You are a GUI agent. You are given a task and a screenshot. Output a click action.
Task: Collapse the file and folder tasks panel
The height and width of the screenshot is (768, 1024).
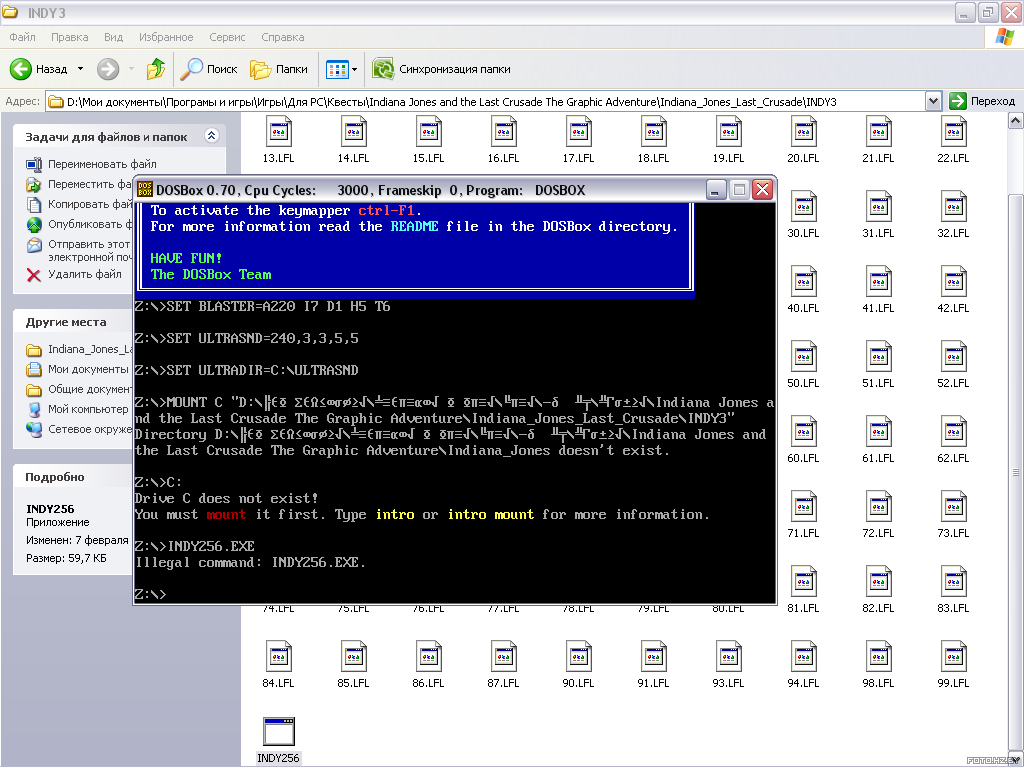coord(211,136)
